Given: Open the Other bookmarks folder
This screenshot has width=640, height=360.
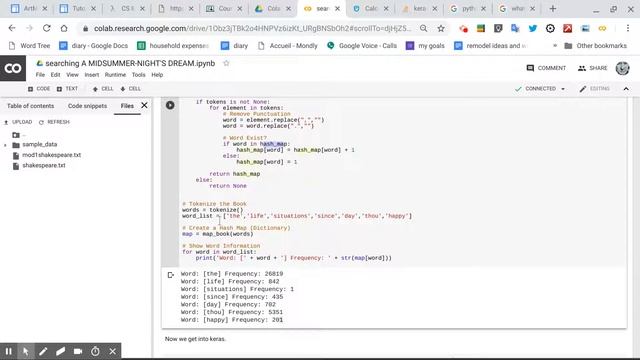Looking at the screenshot, I should tap(596, 46).
